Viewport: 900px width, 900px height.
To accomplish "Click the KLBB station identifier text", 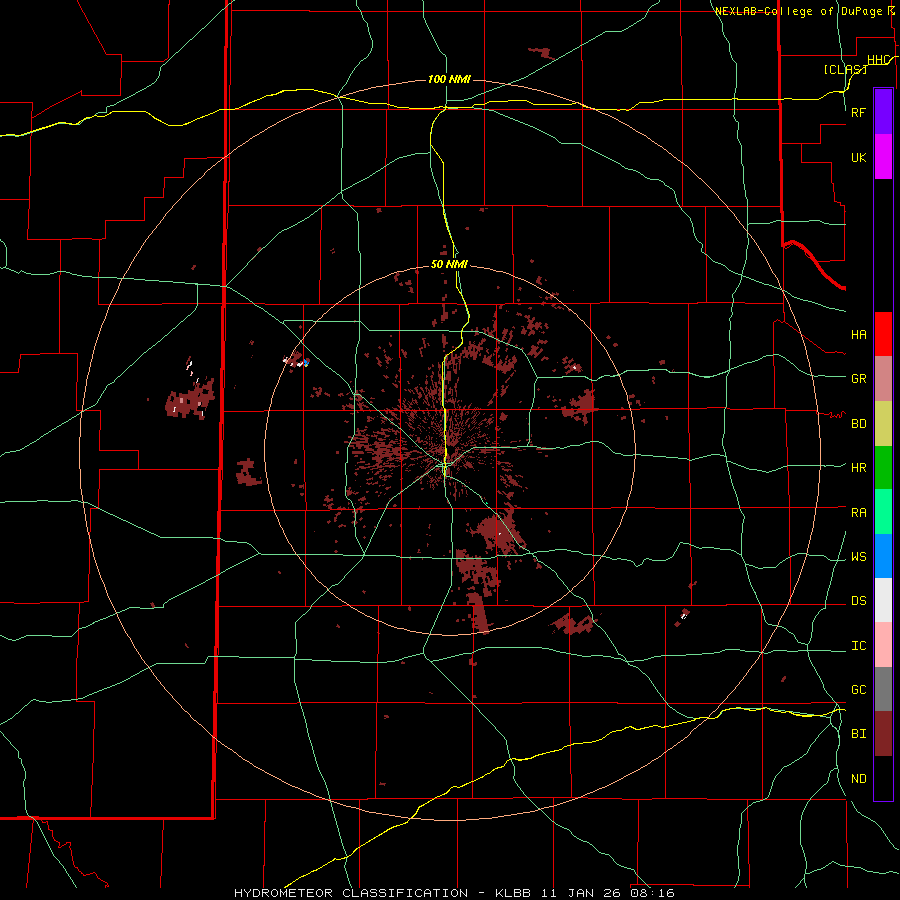I will point(513,893).
